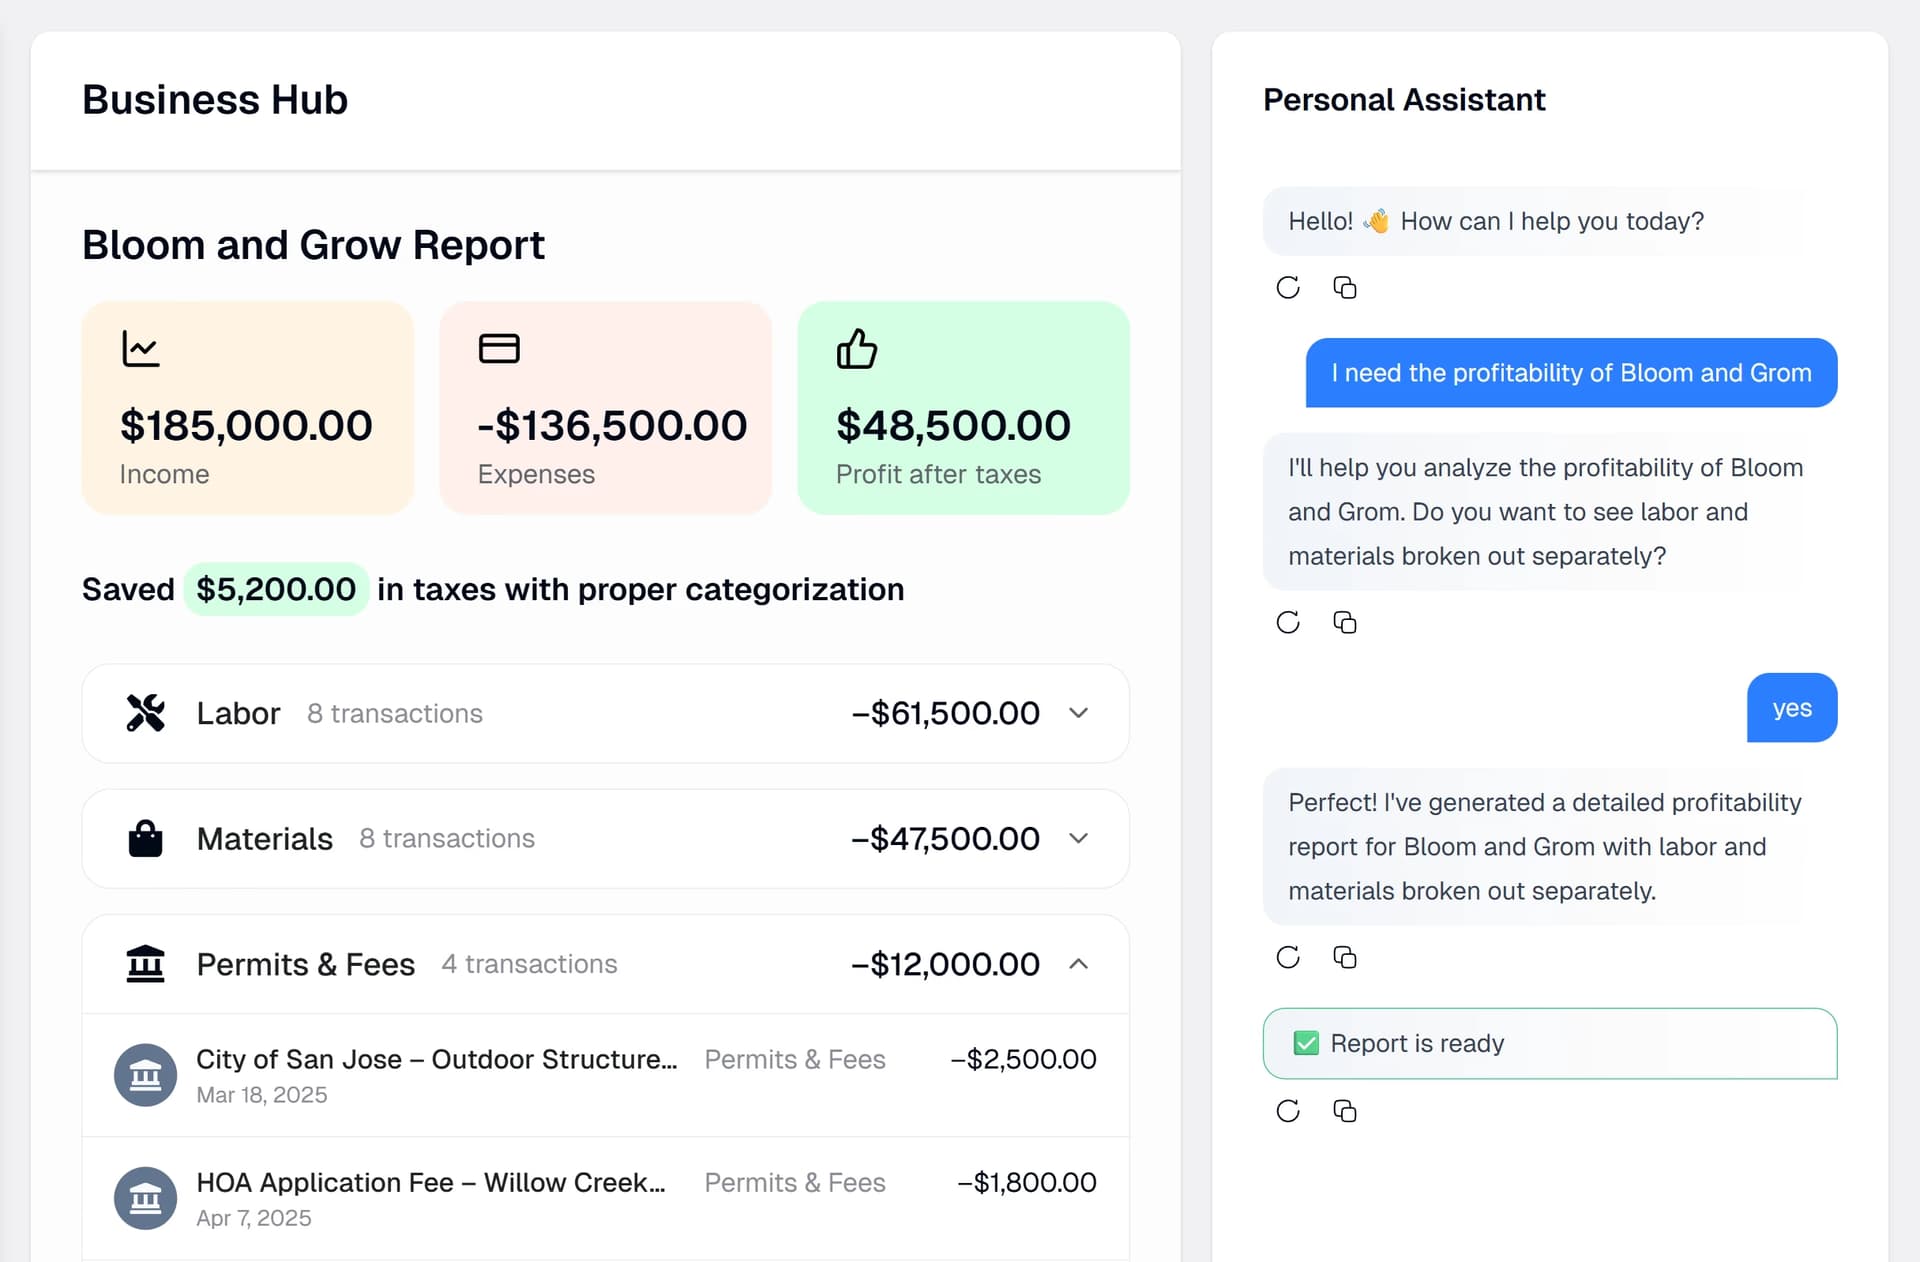Click the expenses credit card icon
Viewport: 1920px width, 1262px height.
[x=497, y=349]
